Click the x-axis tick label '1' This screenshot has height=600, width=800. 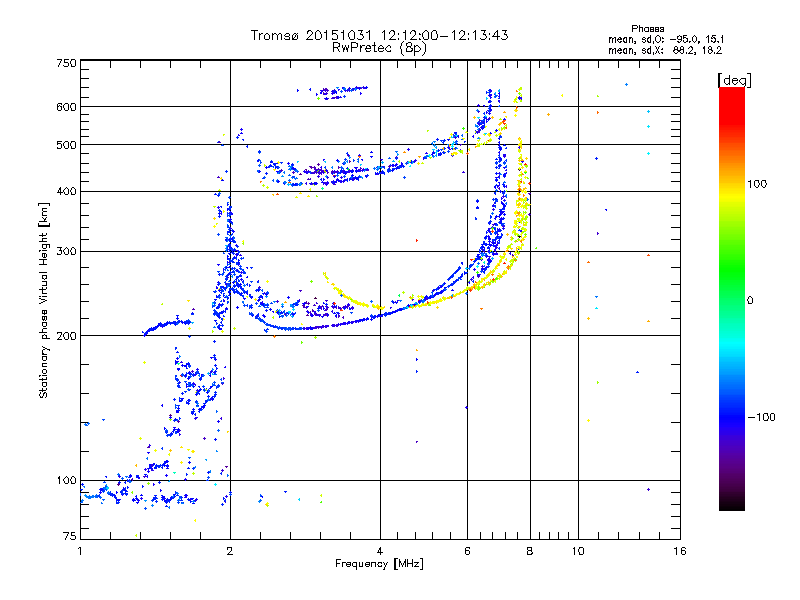coord(80,551)
